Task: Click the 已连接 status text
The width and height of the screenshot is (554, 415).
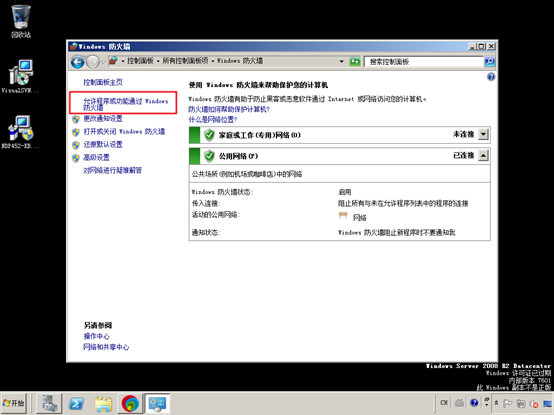Action: tap(463, 155)
